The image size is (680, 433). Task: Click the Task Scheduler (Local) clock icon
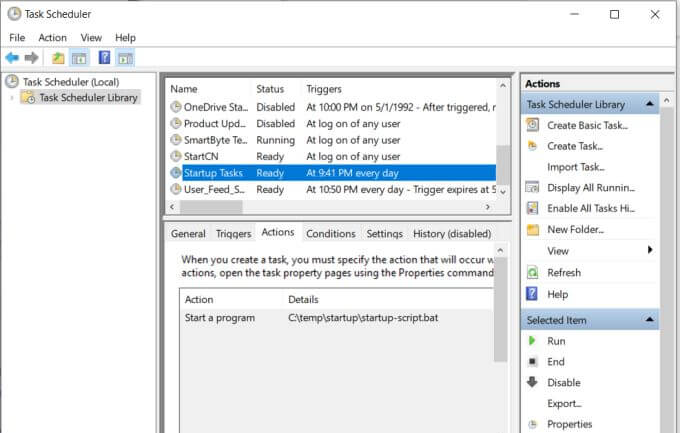12,82
